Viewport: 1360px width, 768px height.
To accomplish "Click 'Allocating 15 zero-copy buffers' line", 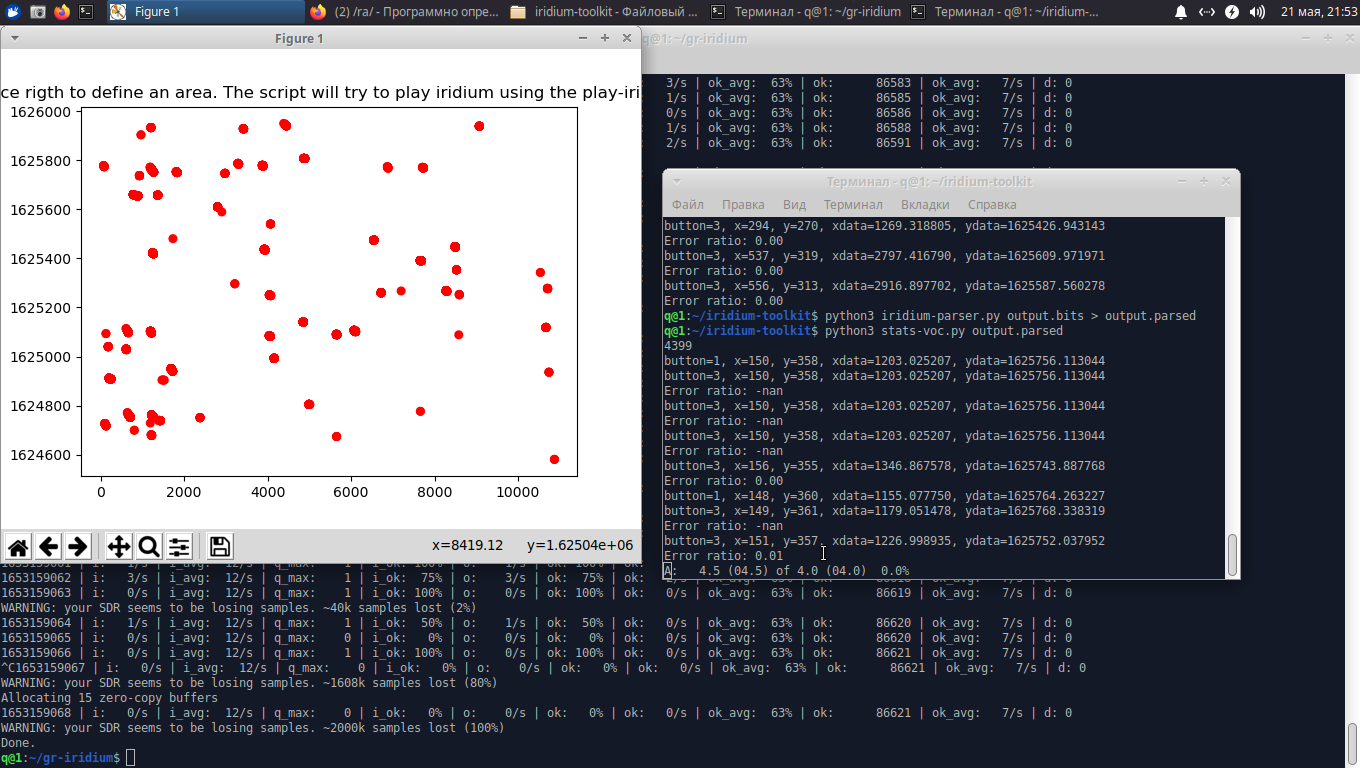I will [109, 698].
